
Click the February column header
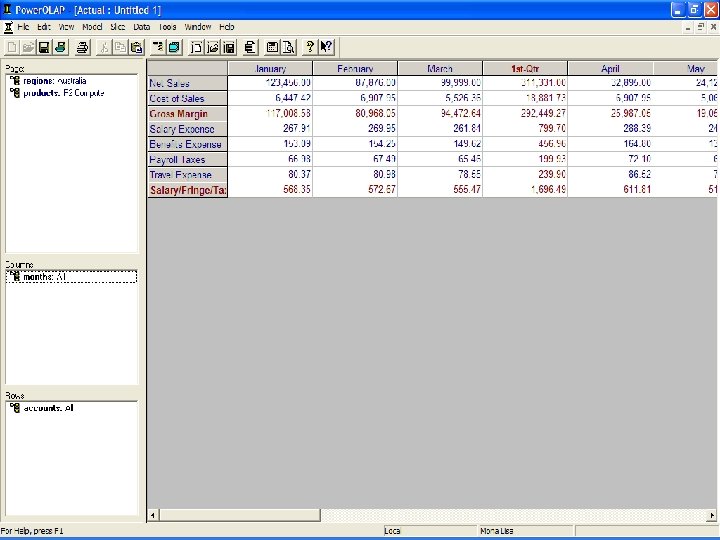(355, 68)
